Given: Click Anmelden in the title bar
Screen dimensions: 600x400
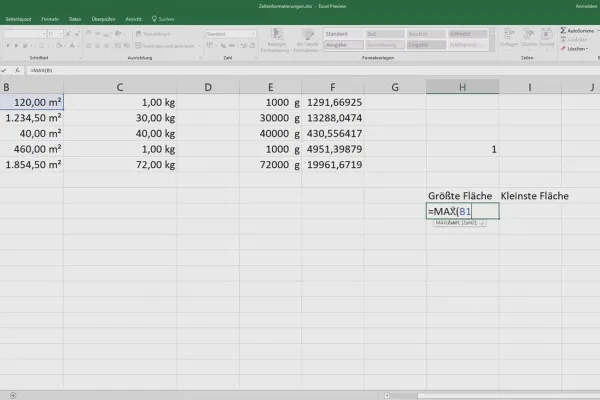Looking at the screenshot, I should click(586, 6).
